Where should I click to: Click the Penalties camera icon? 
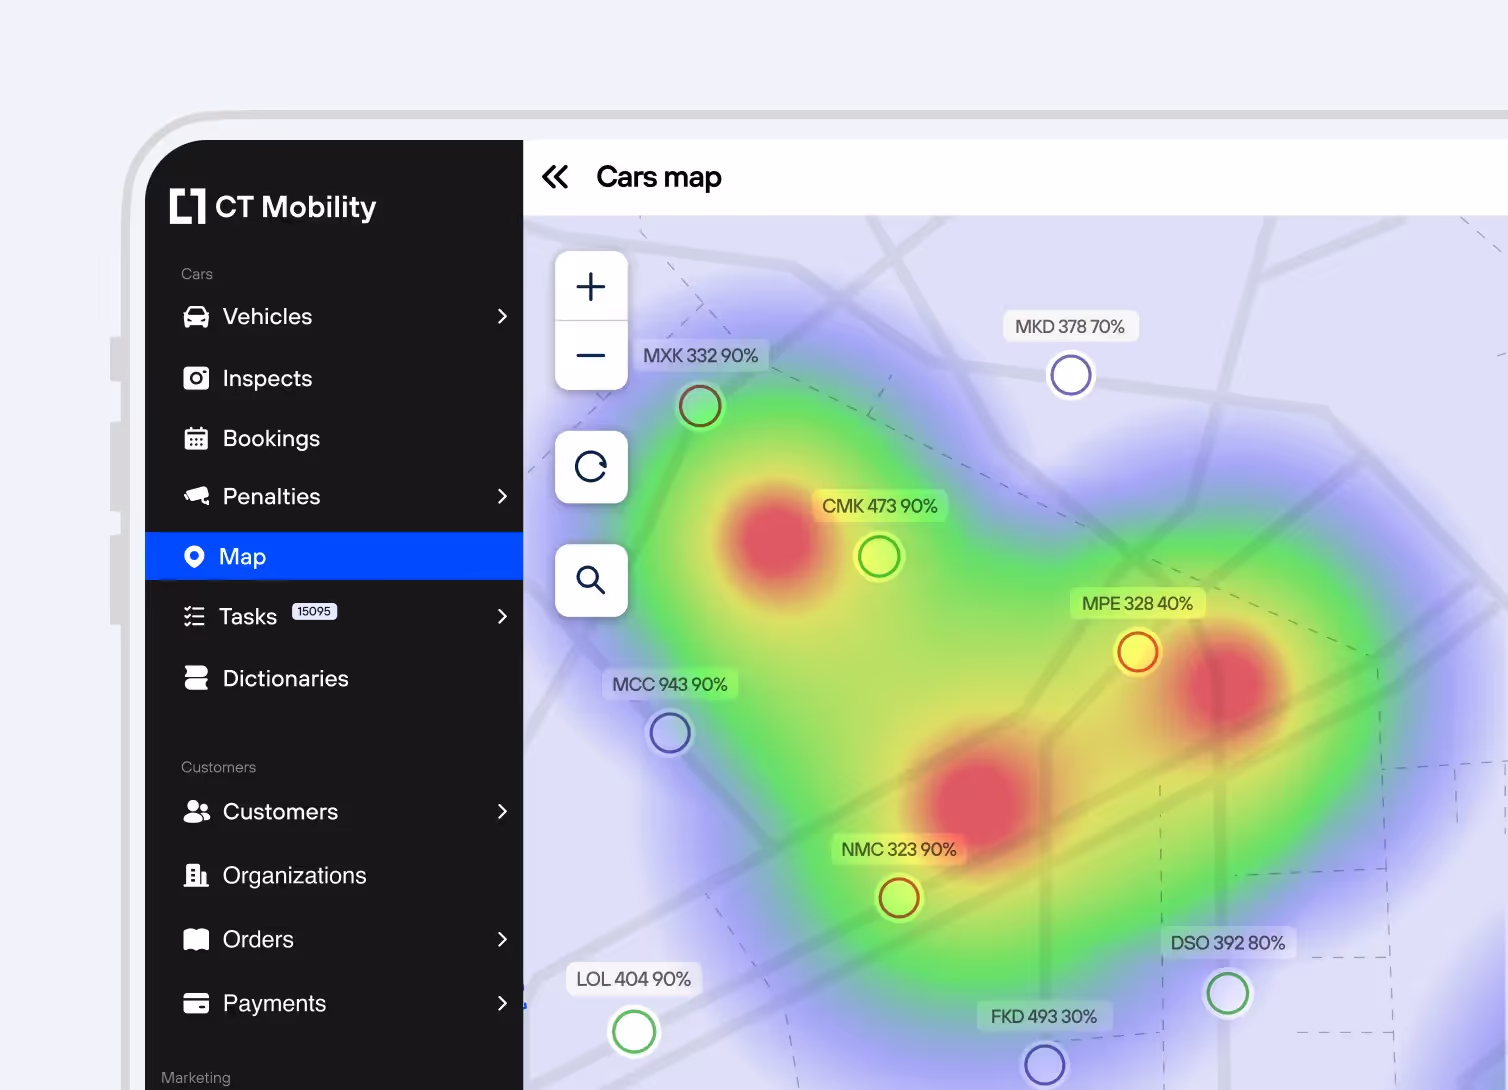pos(196,496)
